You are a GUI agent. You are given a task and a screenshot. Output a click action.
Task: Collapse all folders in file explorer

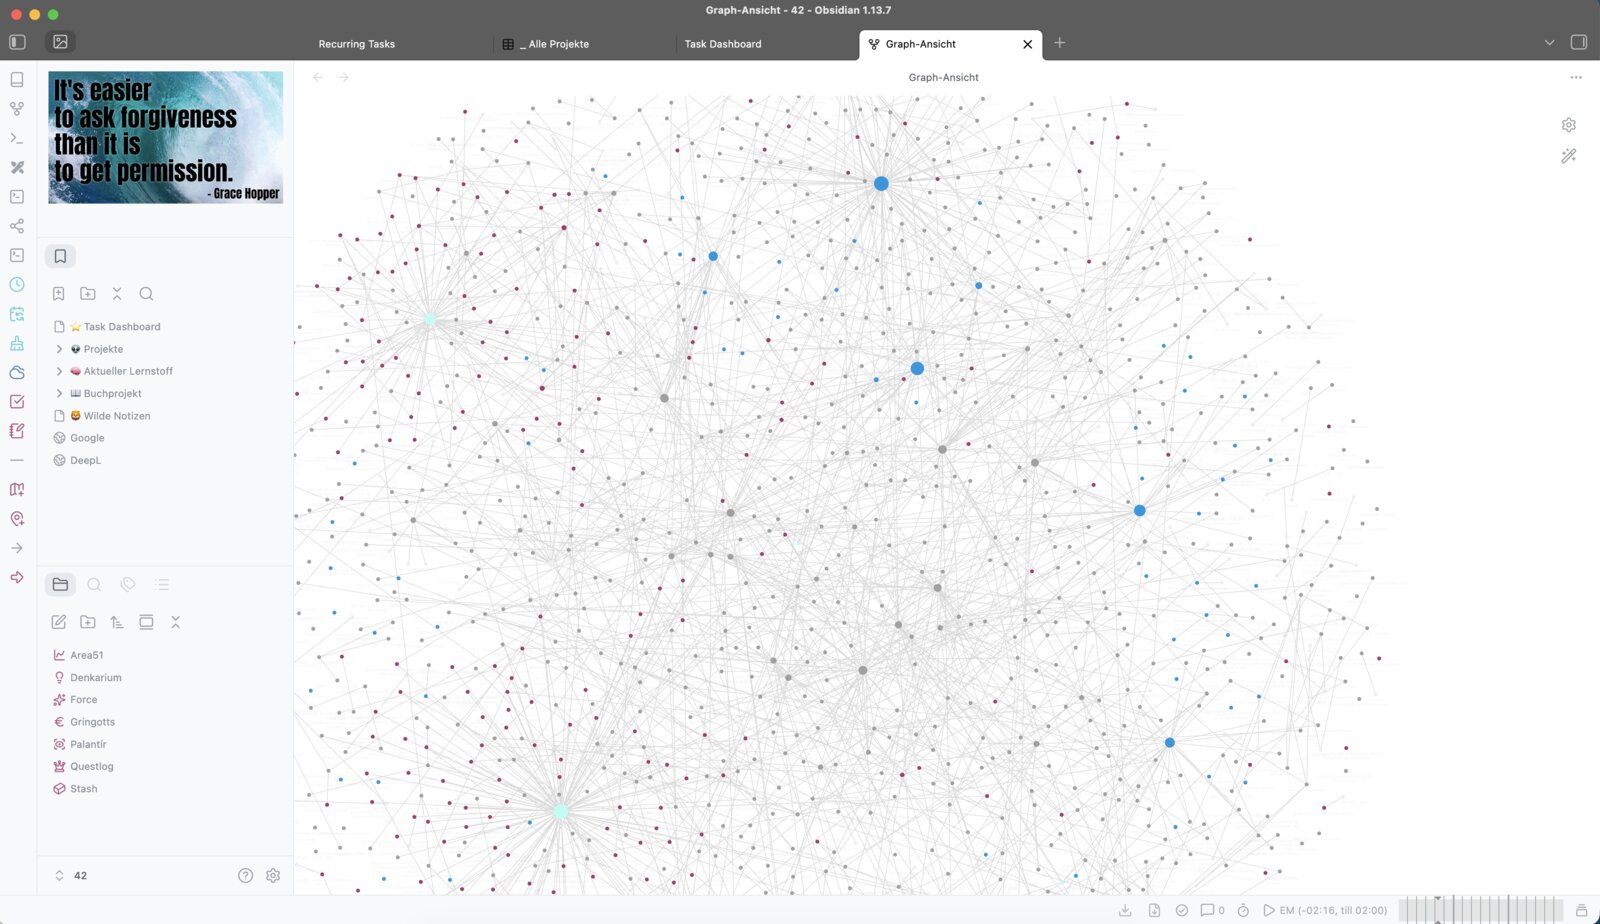pyautogui.click(x=175, y=622)
